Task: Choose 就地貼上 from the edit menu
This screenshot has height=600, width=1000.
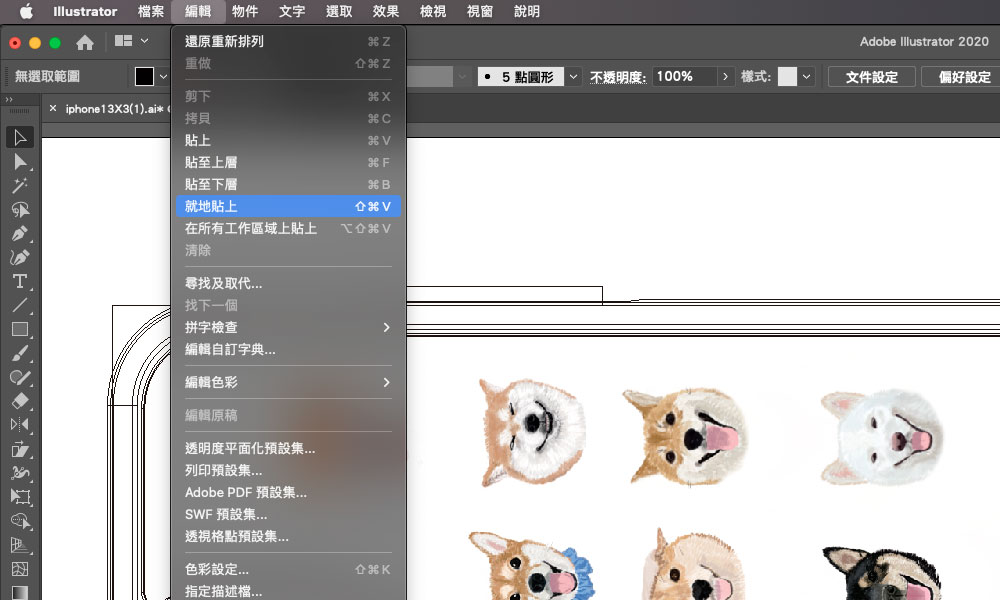Action: 288,206
